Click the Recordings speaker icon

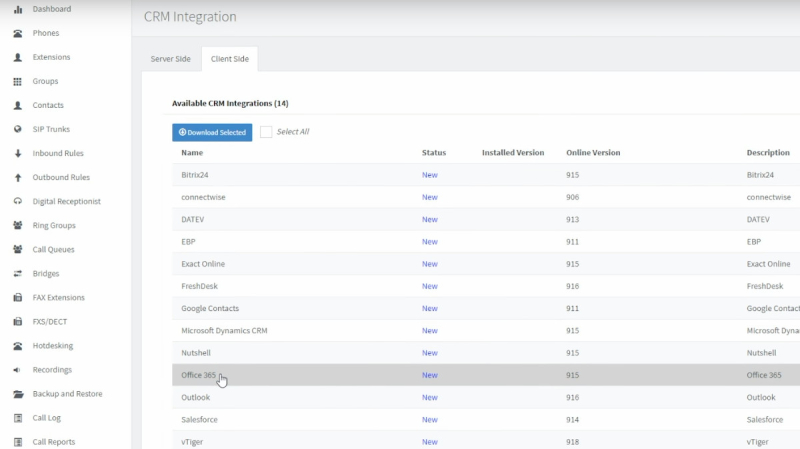(18, 370)
